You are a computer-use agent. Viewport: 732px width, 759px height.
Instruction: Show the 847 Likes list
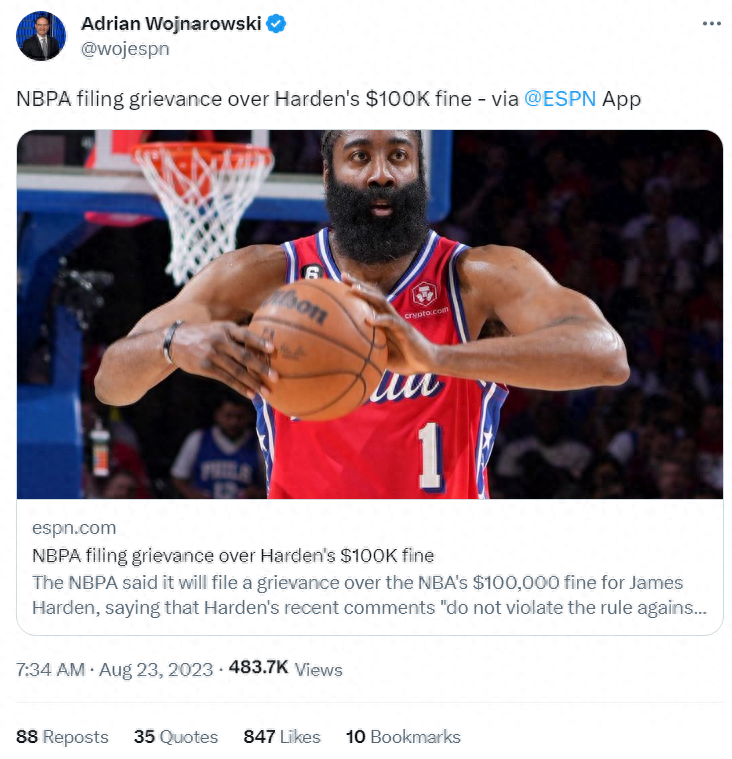pos(282,737)
